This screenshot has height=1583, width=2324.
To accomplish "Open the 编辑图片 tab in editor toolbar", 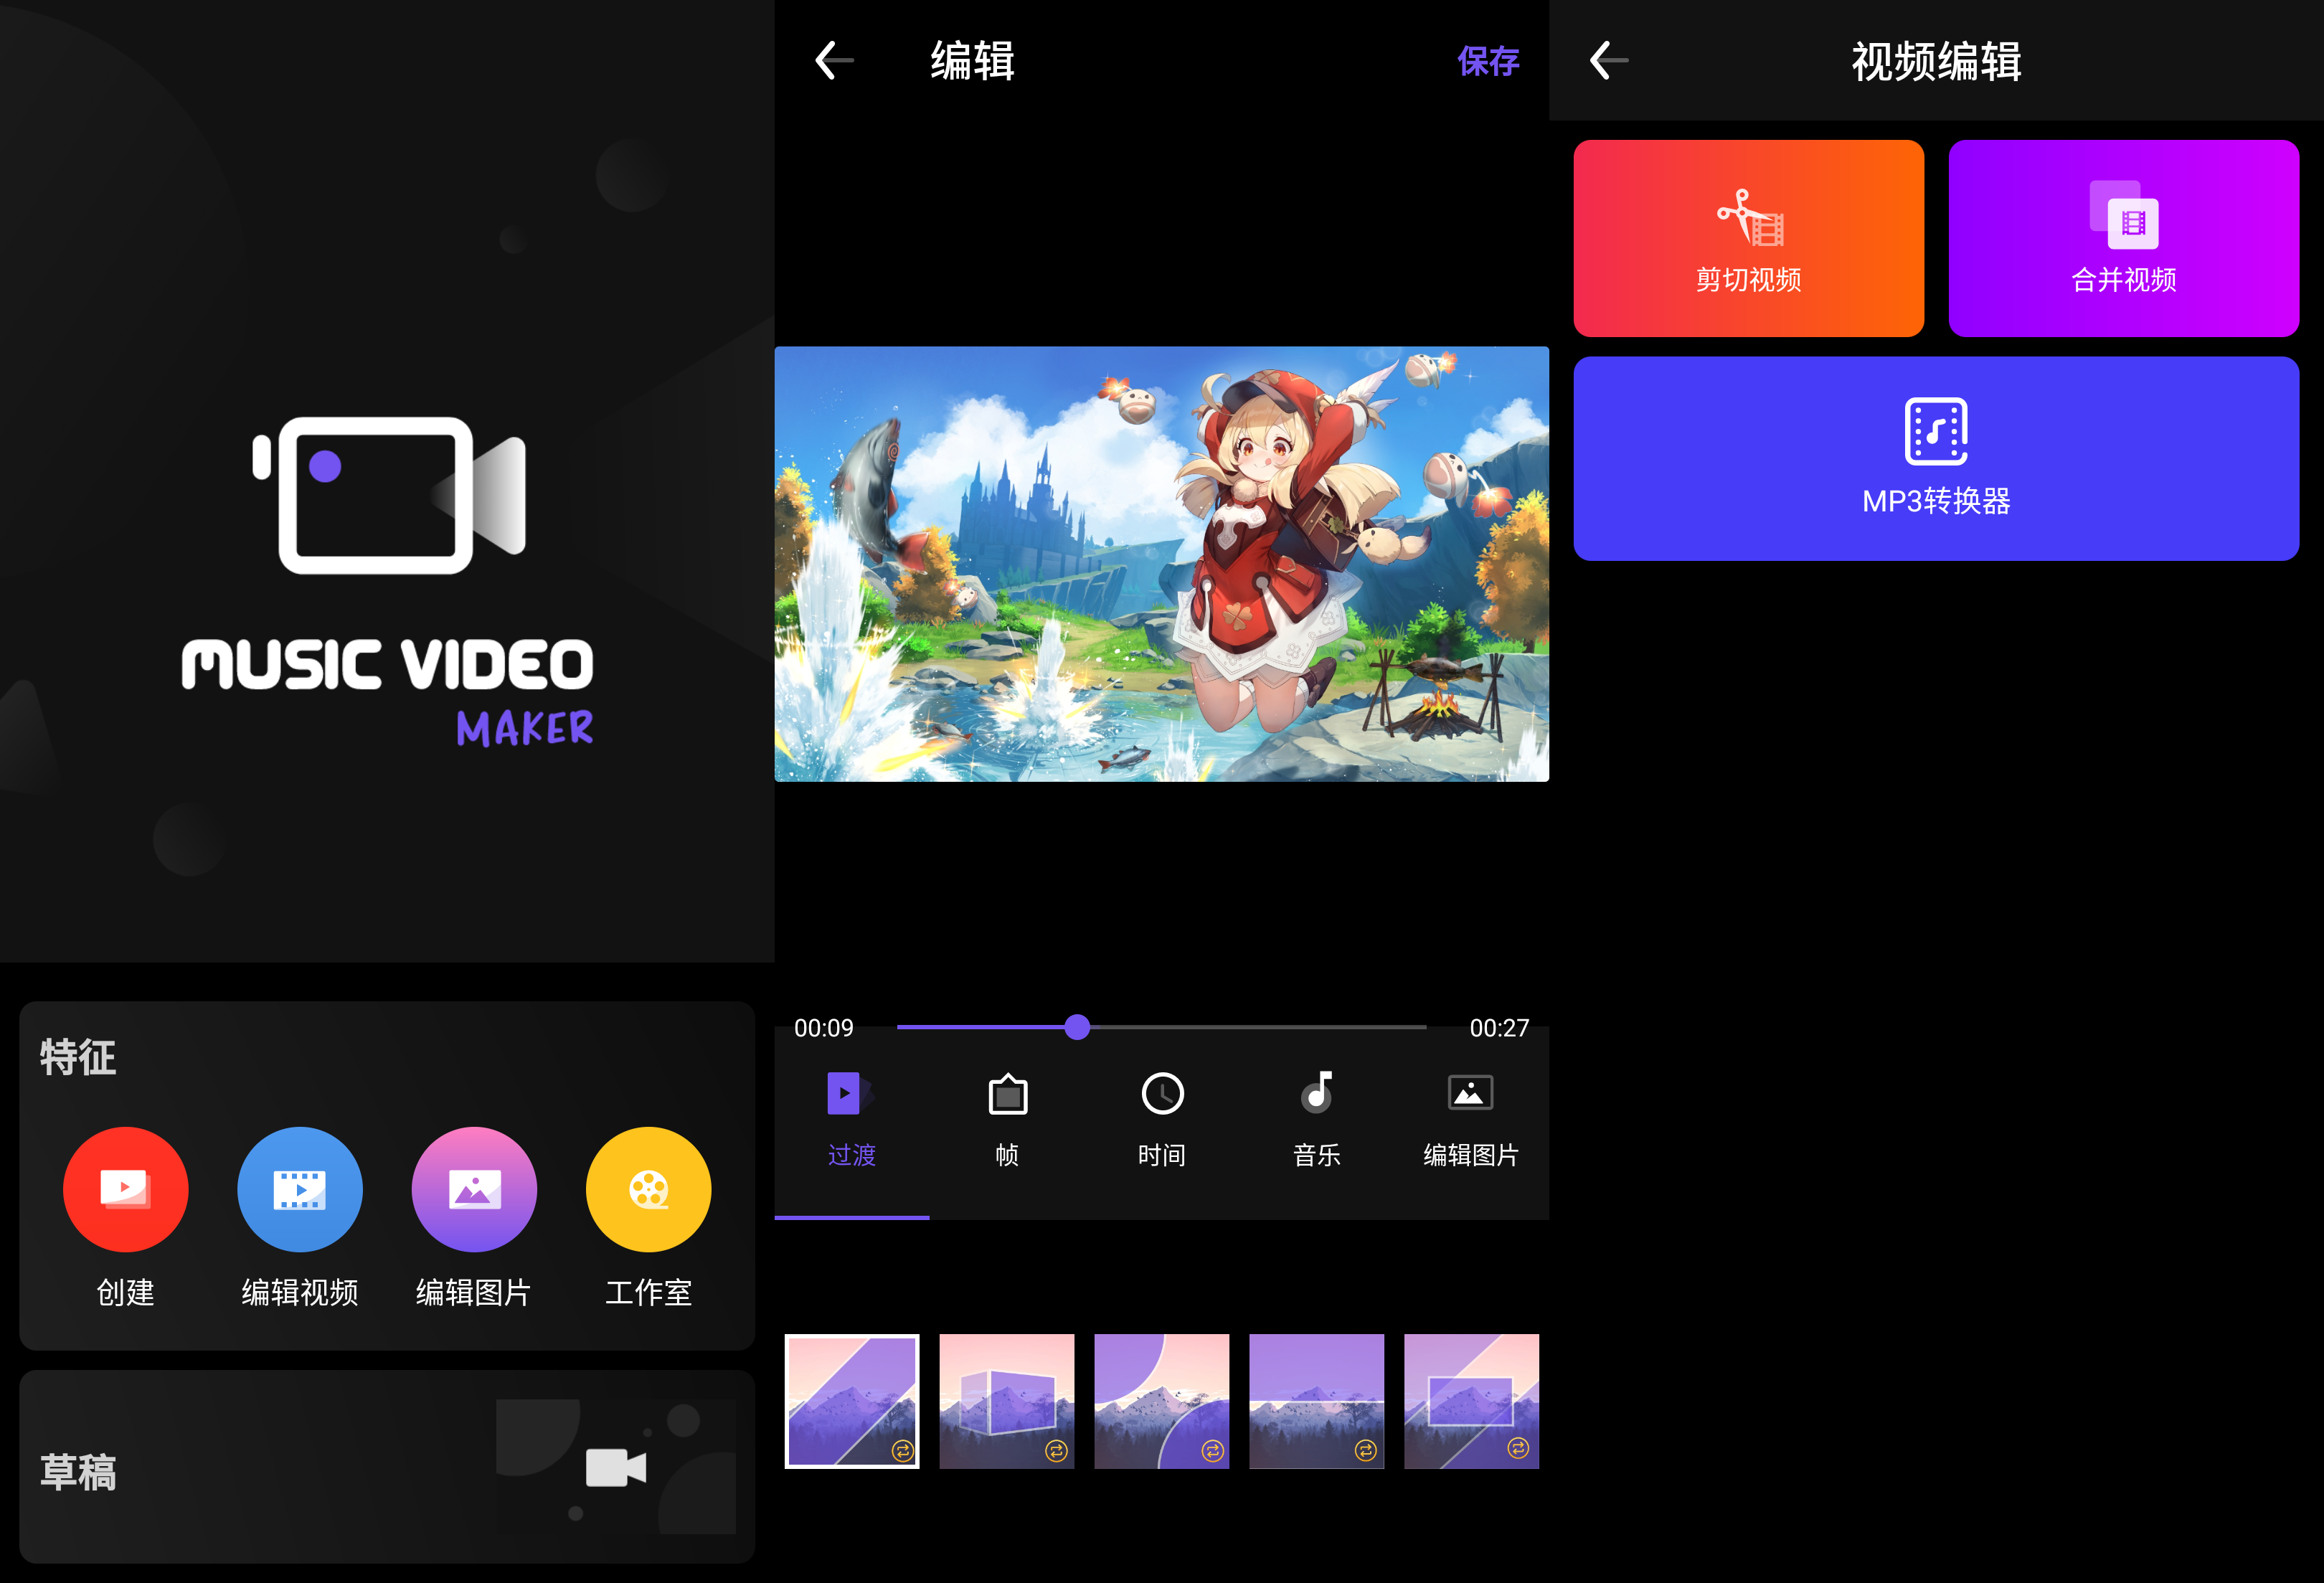I will 1470,1120.
